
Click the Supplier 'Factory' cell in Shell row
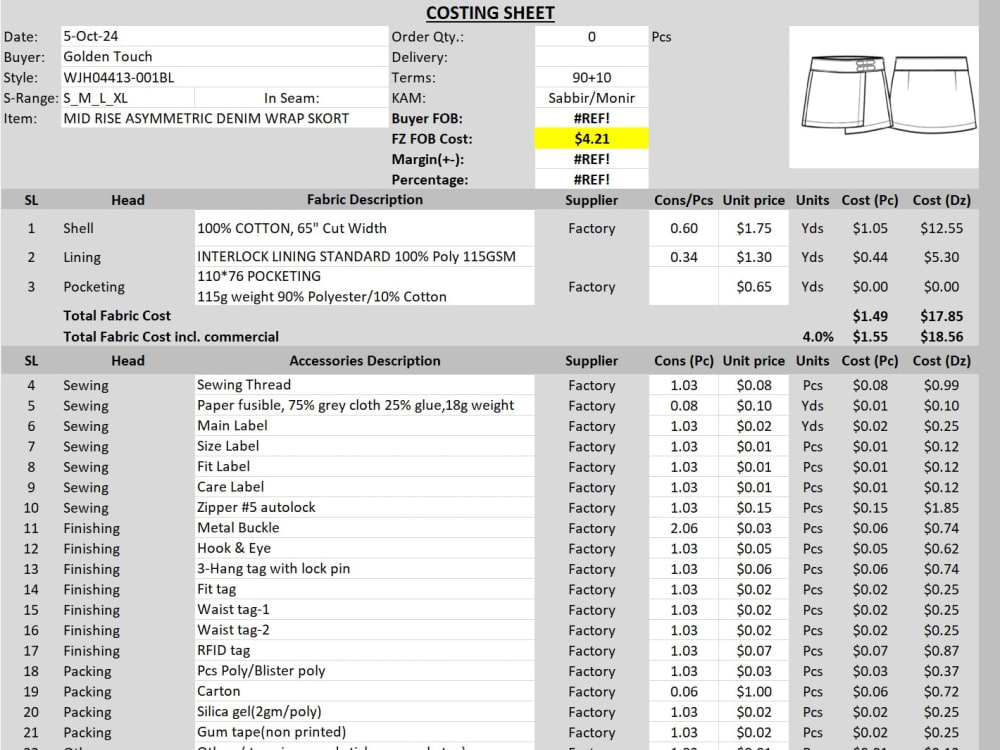[x=591, y=228]
